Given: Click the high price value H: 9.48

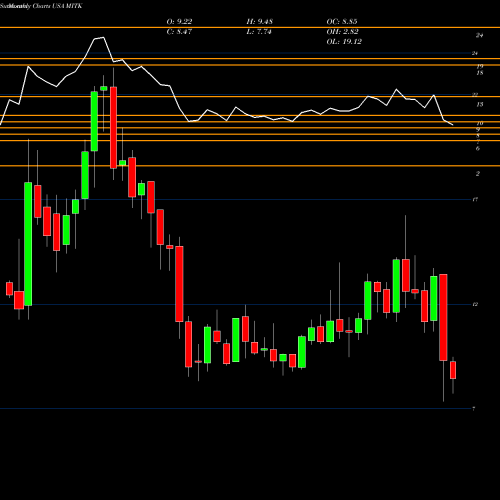Looking at the screenshot, I should point(260,22).
